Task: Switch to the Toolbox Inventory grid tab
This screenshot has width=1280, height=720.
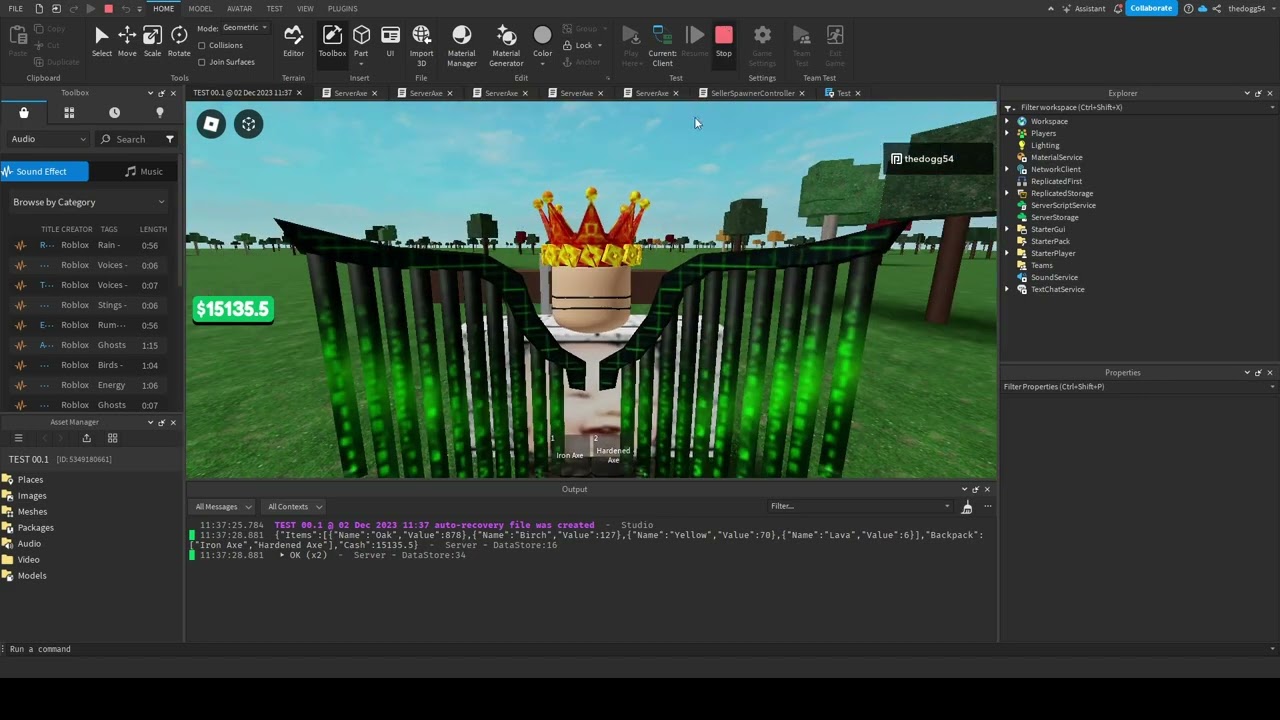Action: tap(69, 113)
